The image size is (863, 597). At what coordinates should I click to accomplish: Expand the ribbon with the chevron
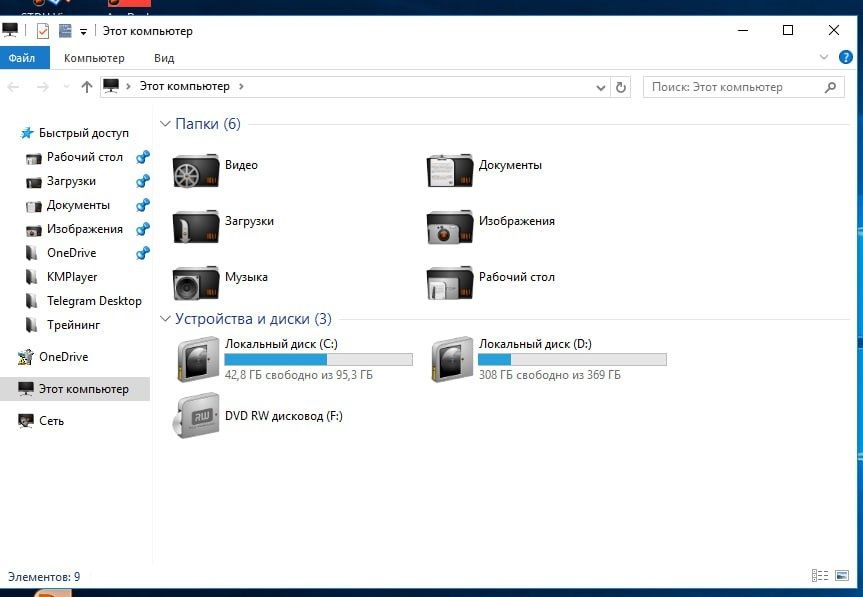824,57
